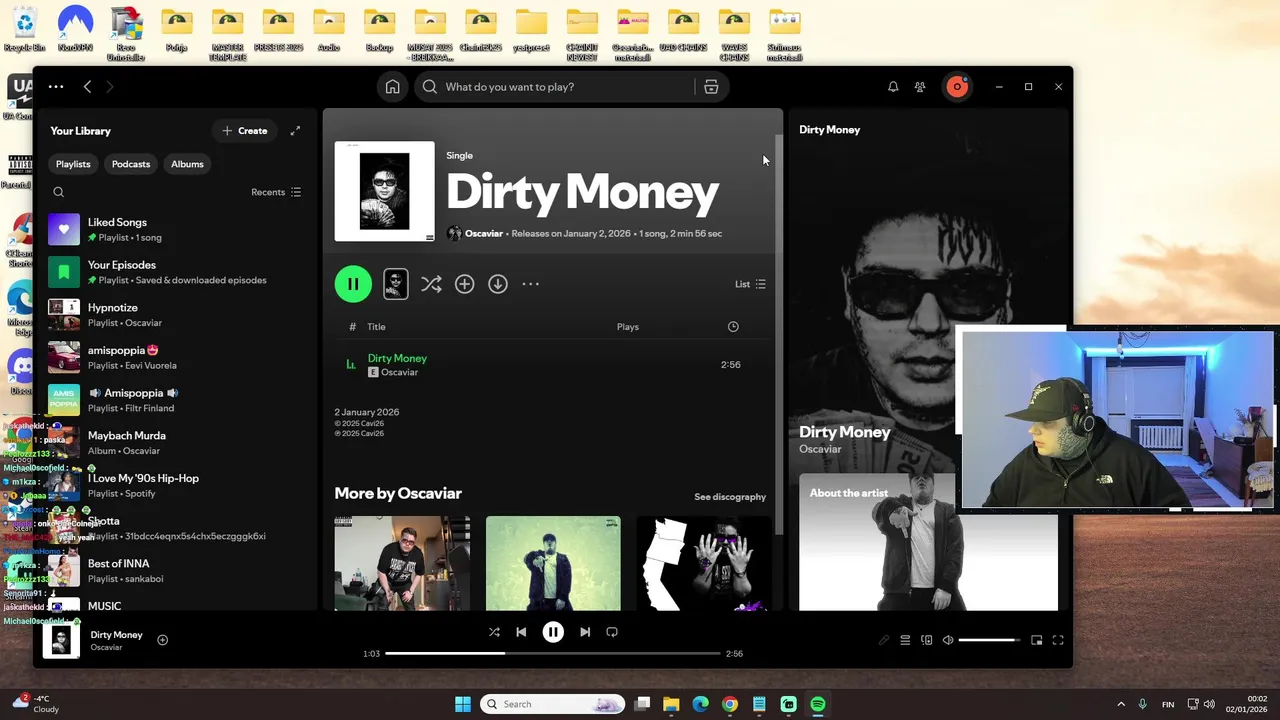Image resolution: width=1280 pixels, height=720 pixels.
Task: Open the Windows Start menu
Action: [x=463, y=704]
